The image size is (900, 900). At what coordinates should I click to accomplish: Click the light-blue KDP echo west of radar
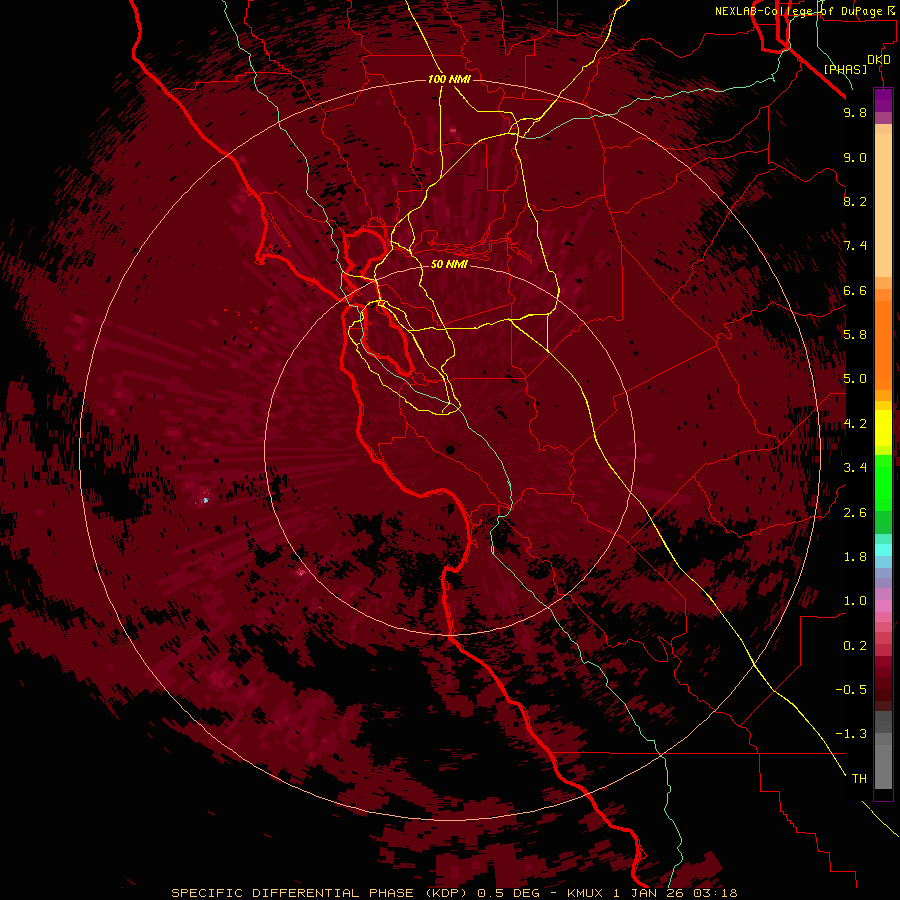(205, 501)
